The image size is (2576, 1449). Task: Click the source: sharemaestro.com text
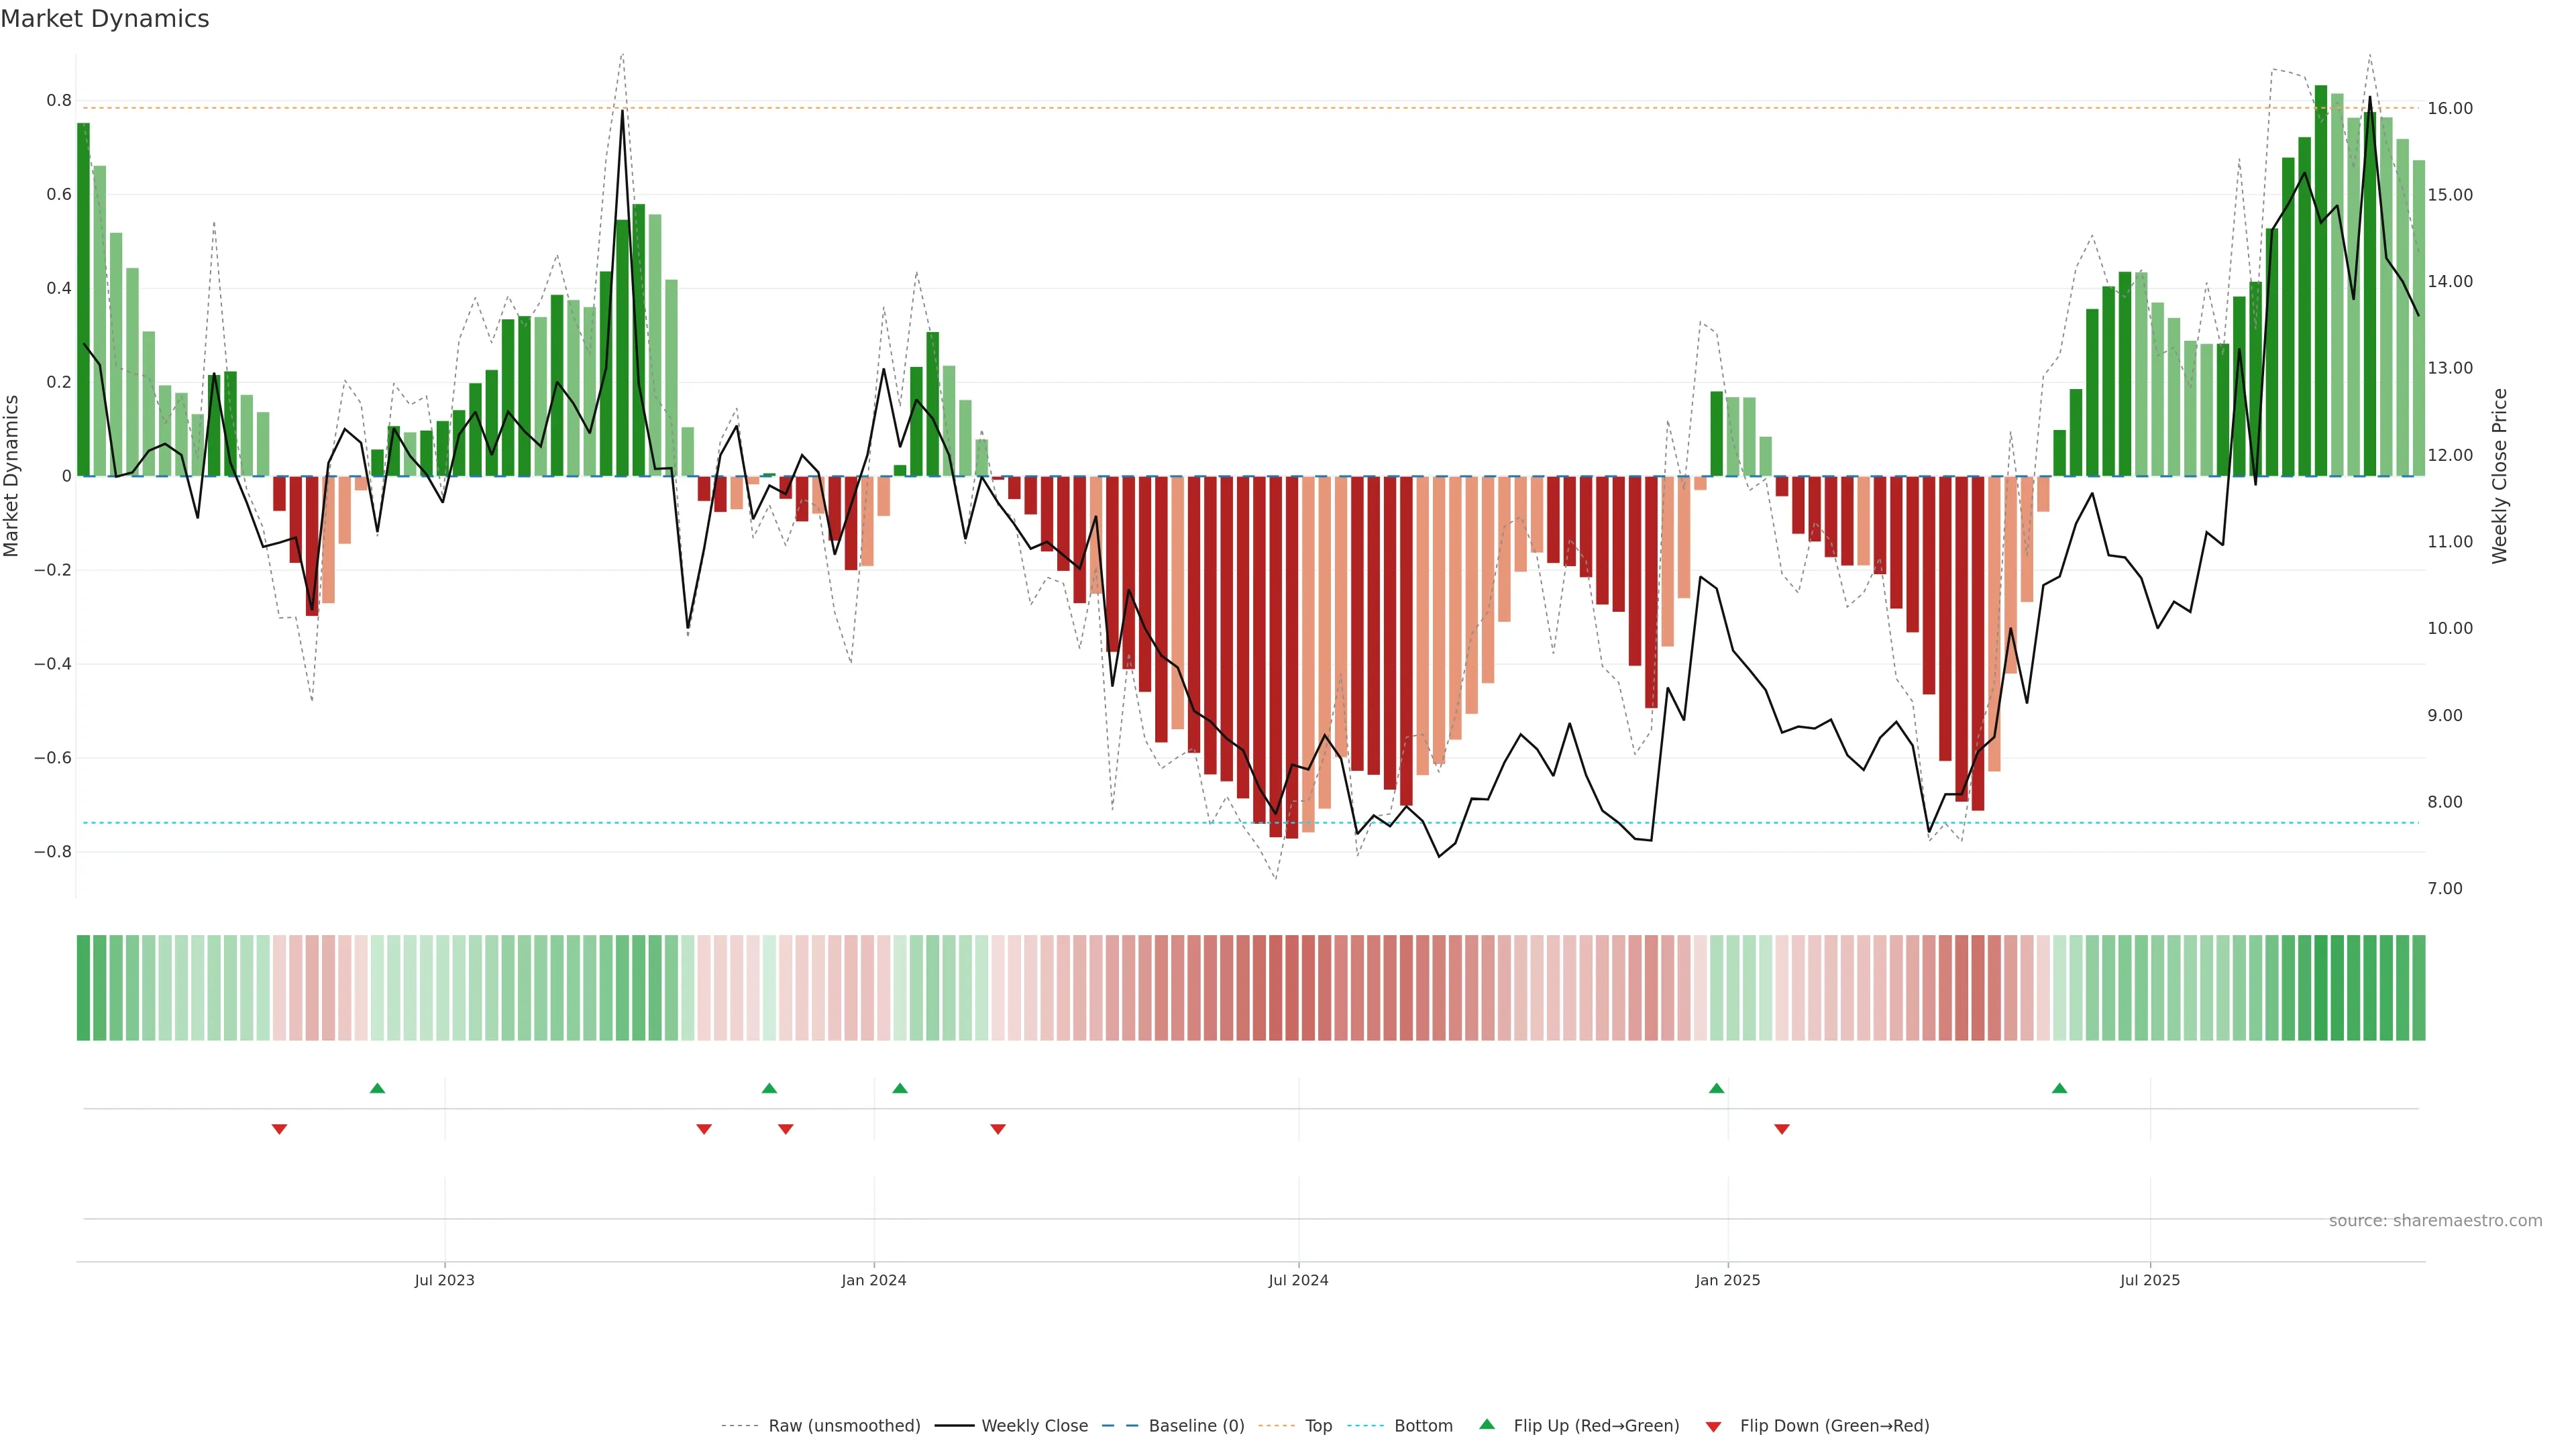click(x=2435, y=1221)
